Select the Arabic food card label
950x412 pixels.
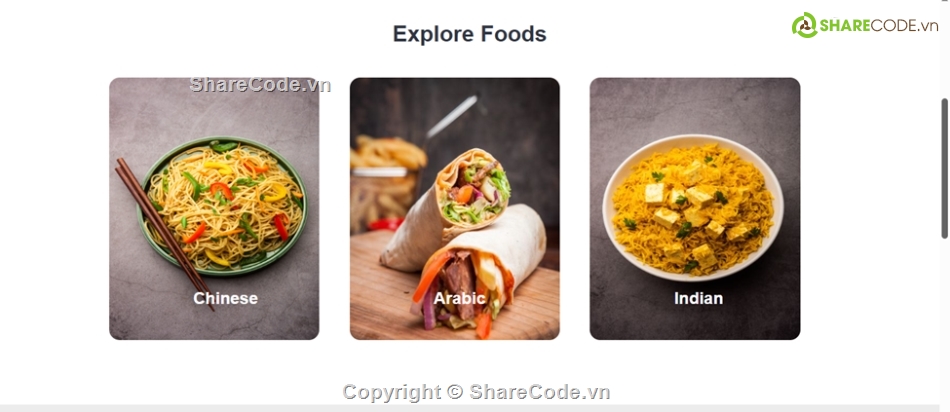(x=459, y=298)
